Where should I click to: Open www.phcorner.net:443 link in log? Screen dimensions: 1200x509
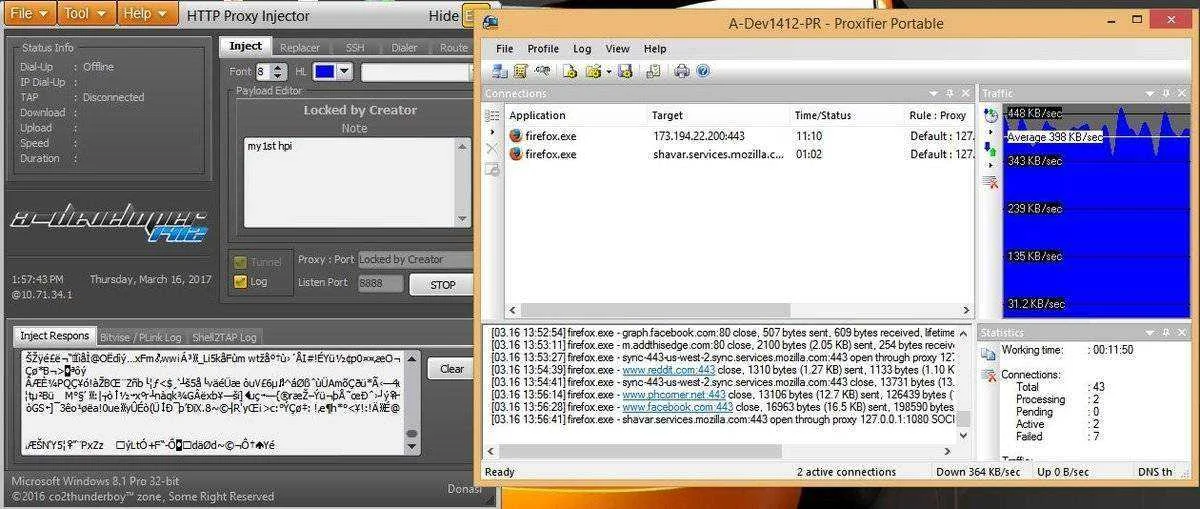click(x=672, y=394)
